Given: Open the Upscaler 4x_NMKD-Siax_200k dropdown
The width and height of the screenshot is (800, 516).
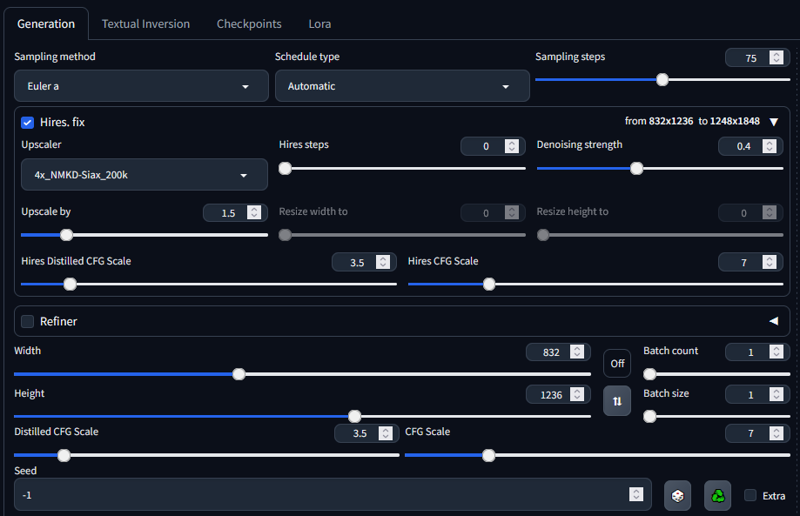Looking at the screenshot, I should tap(144, 175).
